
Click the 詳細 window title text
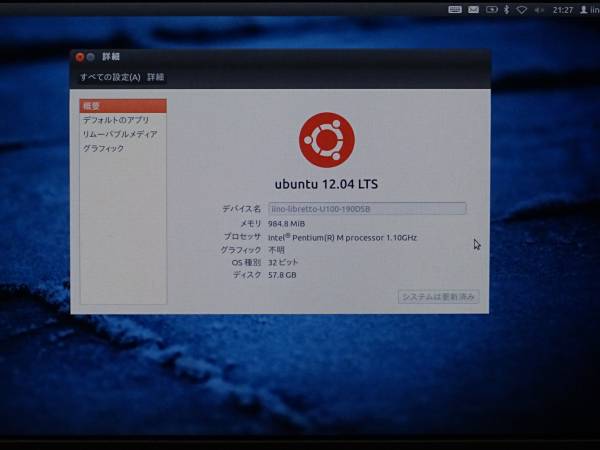click(x=111, y=57)
